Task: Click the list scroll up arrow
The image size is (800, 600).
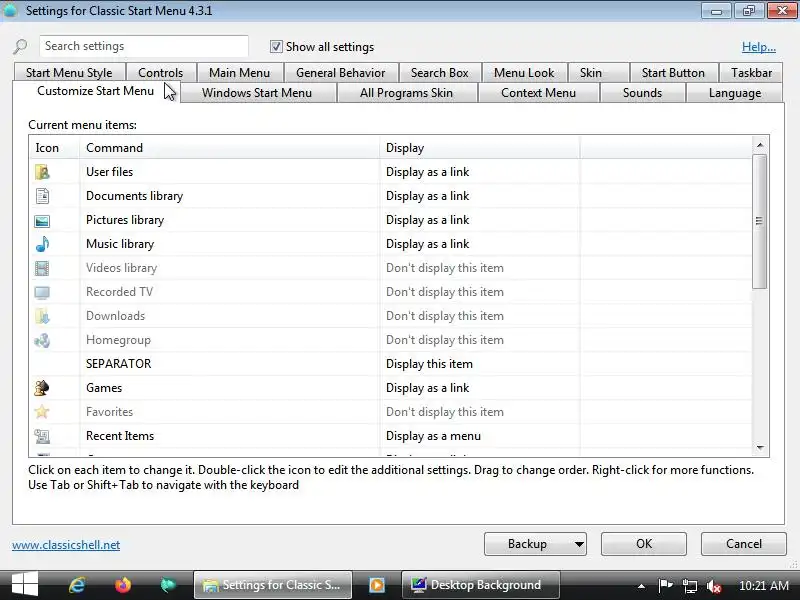Action: 760,145
